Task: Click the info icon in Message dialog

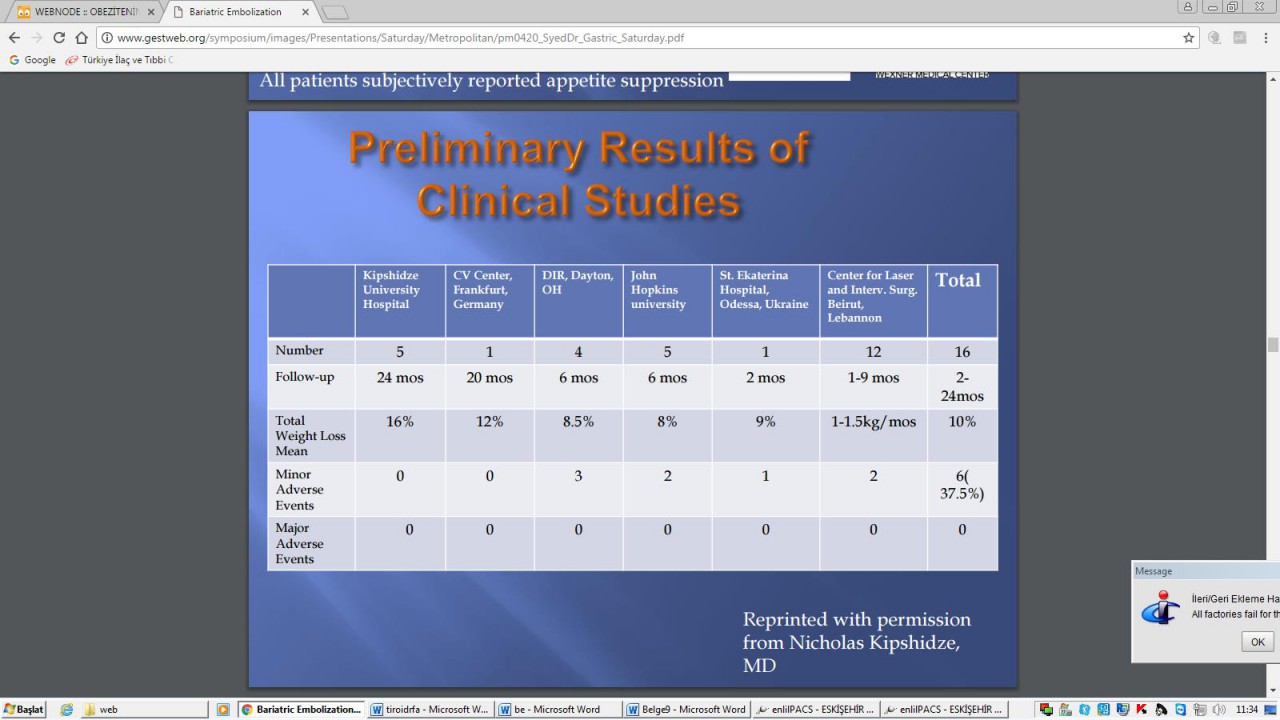Action: click(x=1161, y=607)
